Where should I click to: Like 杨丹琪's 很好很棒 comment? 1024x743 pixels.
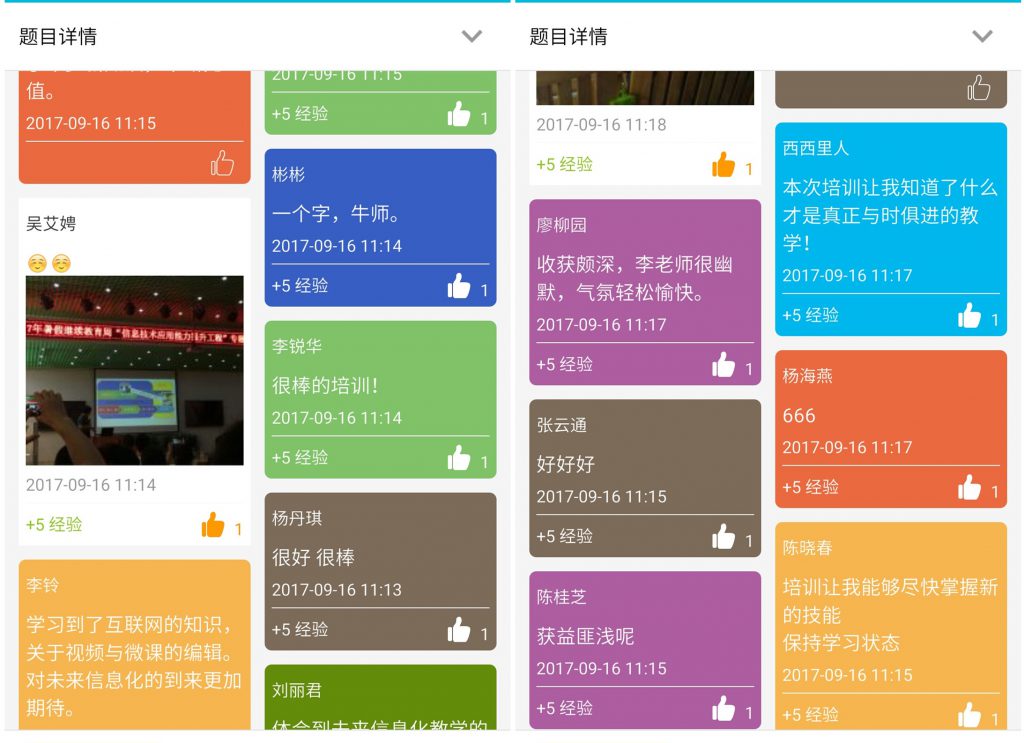(459, 630)
